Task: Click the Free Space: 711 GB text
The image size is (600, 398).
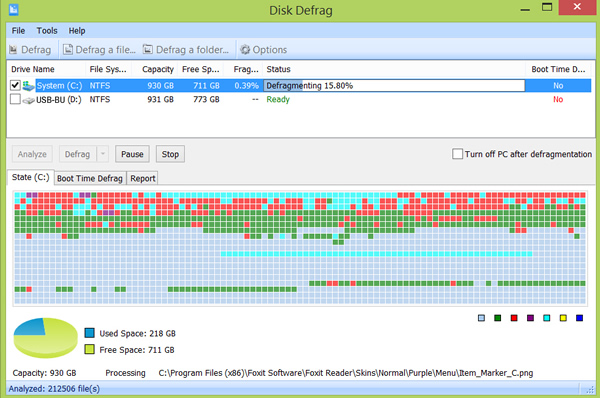Action: (137, 350)
